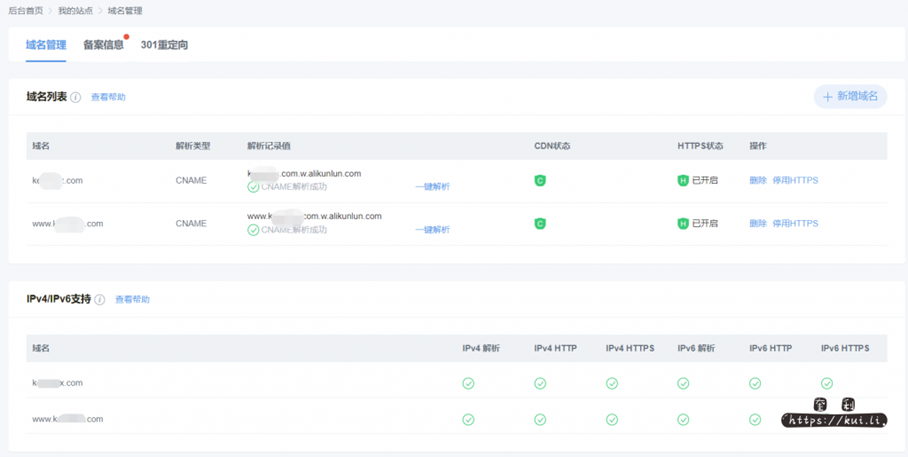Navigate to 我的站点 breadcrumb
The height and width of the screenshot is (457, 908).
click(x=75, y=11)
